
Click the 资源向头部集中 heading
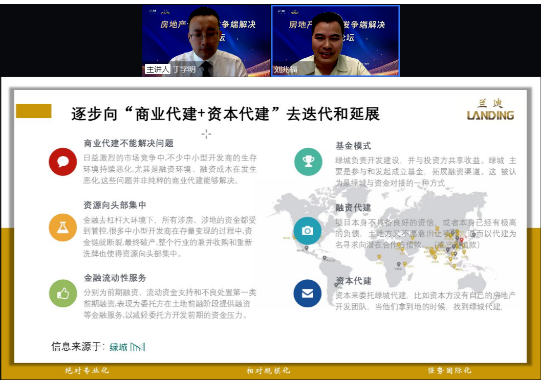coord(115,205)
